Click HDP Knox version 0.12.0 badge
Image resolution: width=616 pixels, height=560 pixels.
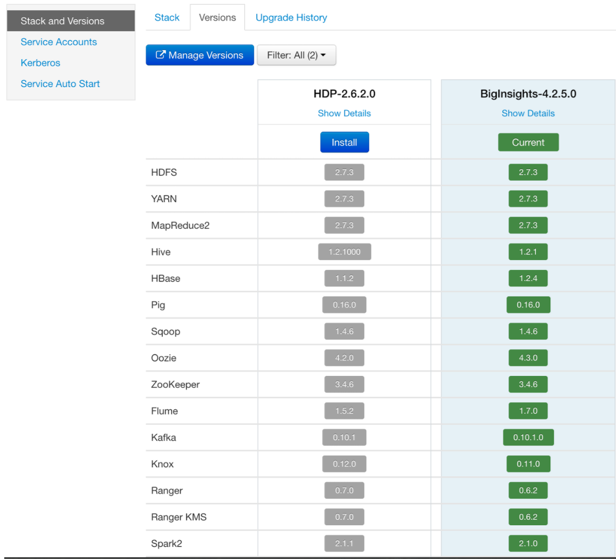click(344, 464)
